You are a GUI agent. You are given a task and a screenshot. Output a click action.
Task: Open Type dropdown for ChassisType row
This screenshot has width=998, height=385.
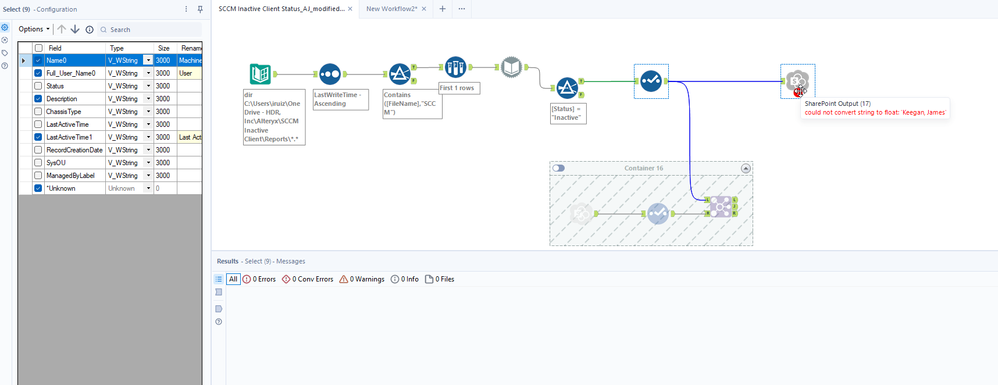tap(148, 111)
